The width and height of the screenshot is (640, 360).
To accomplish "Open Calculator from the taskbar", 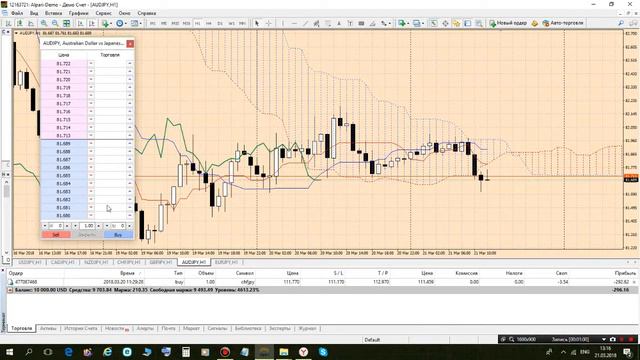I will pos(186,352).
